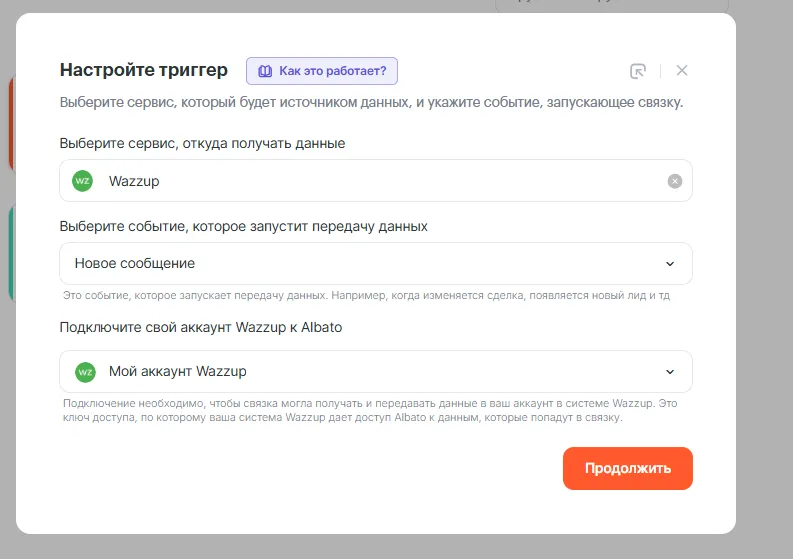Screen dimensions: 793x559
Task: Click label 'Выберите сервис, откуда получать данные'
Action: [203, 143]
